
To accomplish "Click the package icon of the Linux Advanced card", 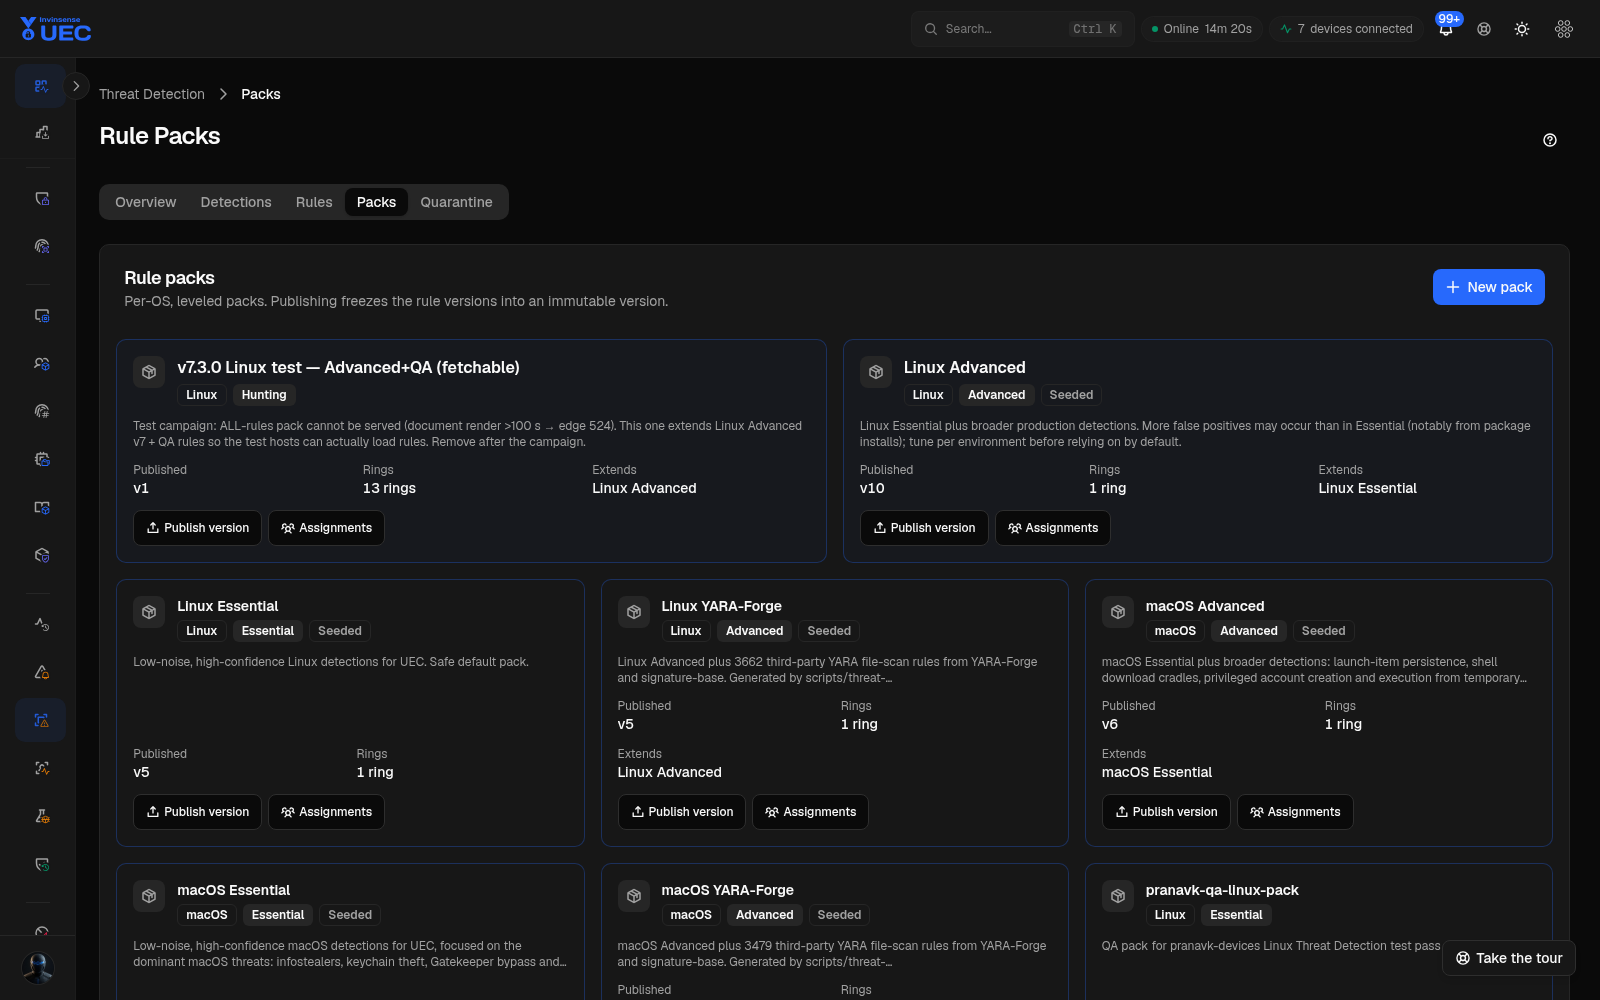I will pos(876,372).
